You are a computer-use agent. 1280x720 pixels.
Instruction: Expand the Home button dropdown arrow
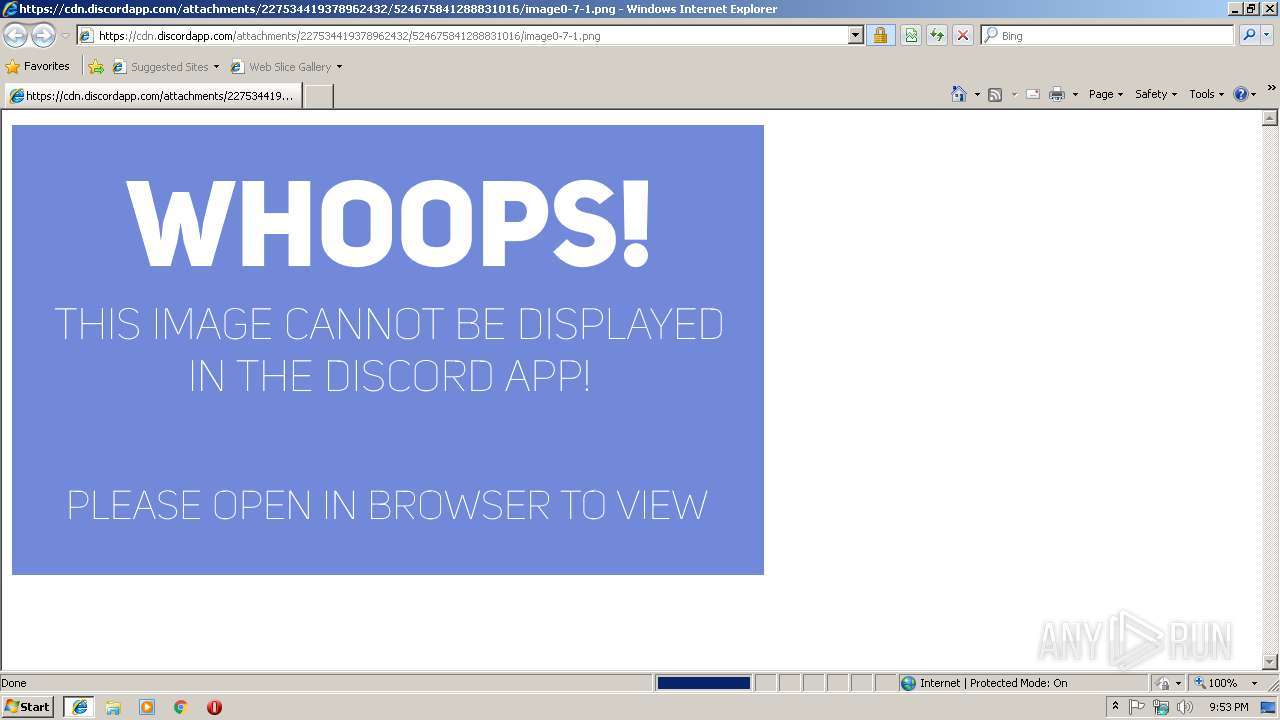pos(977,94)
